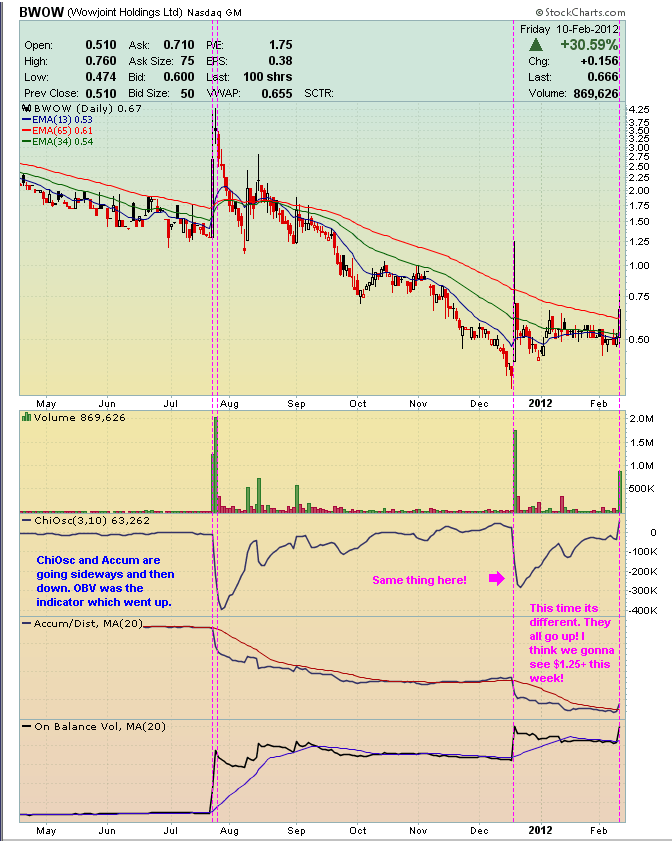Click the High value 0.760
Viewport: 672px width, 841px height.
pos(101,61)
